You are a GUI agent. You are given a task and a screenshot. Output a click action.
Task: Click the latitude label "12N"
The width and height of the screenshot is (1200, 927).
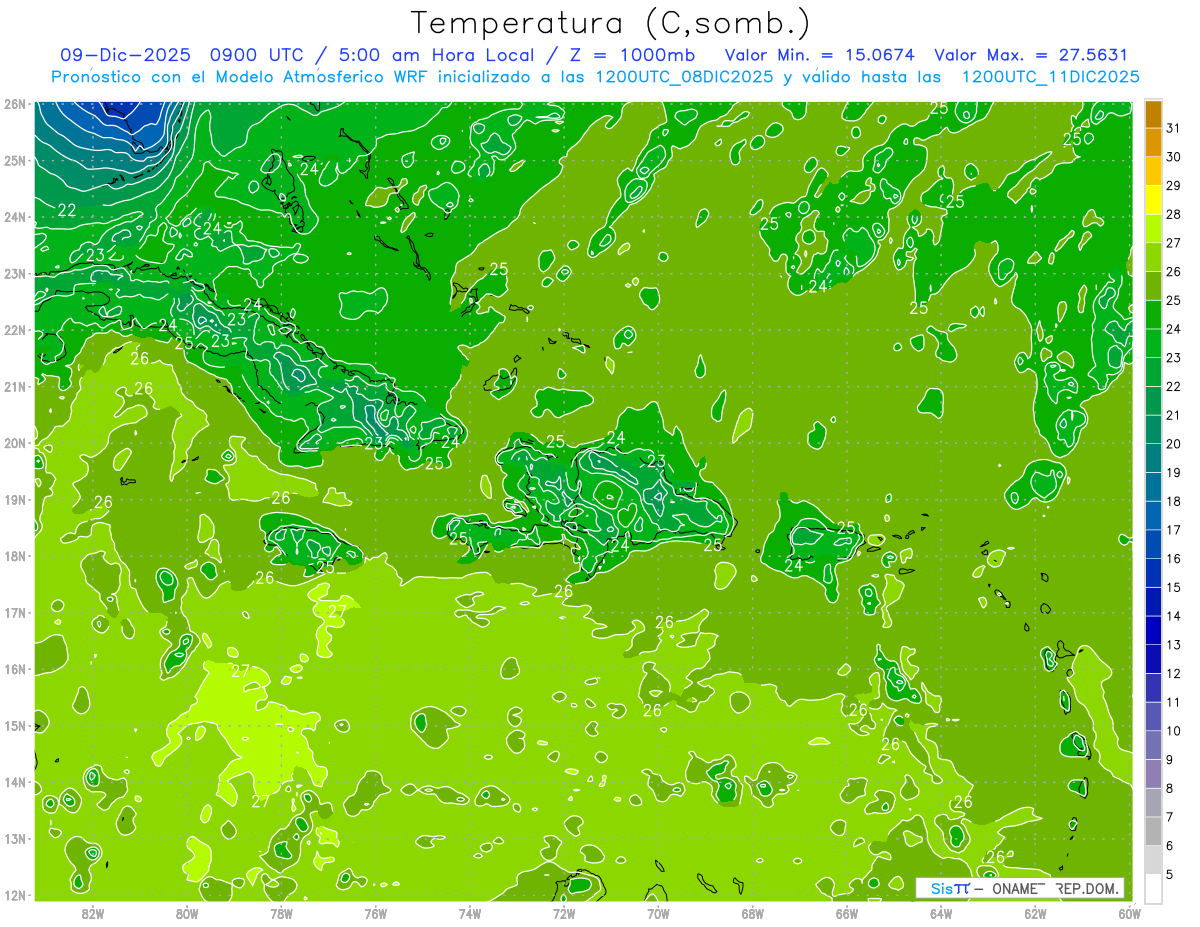pos(15,895)
